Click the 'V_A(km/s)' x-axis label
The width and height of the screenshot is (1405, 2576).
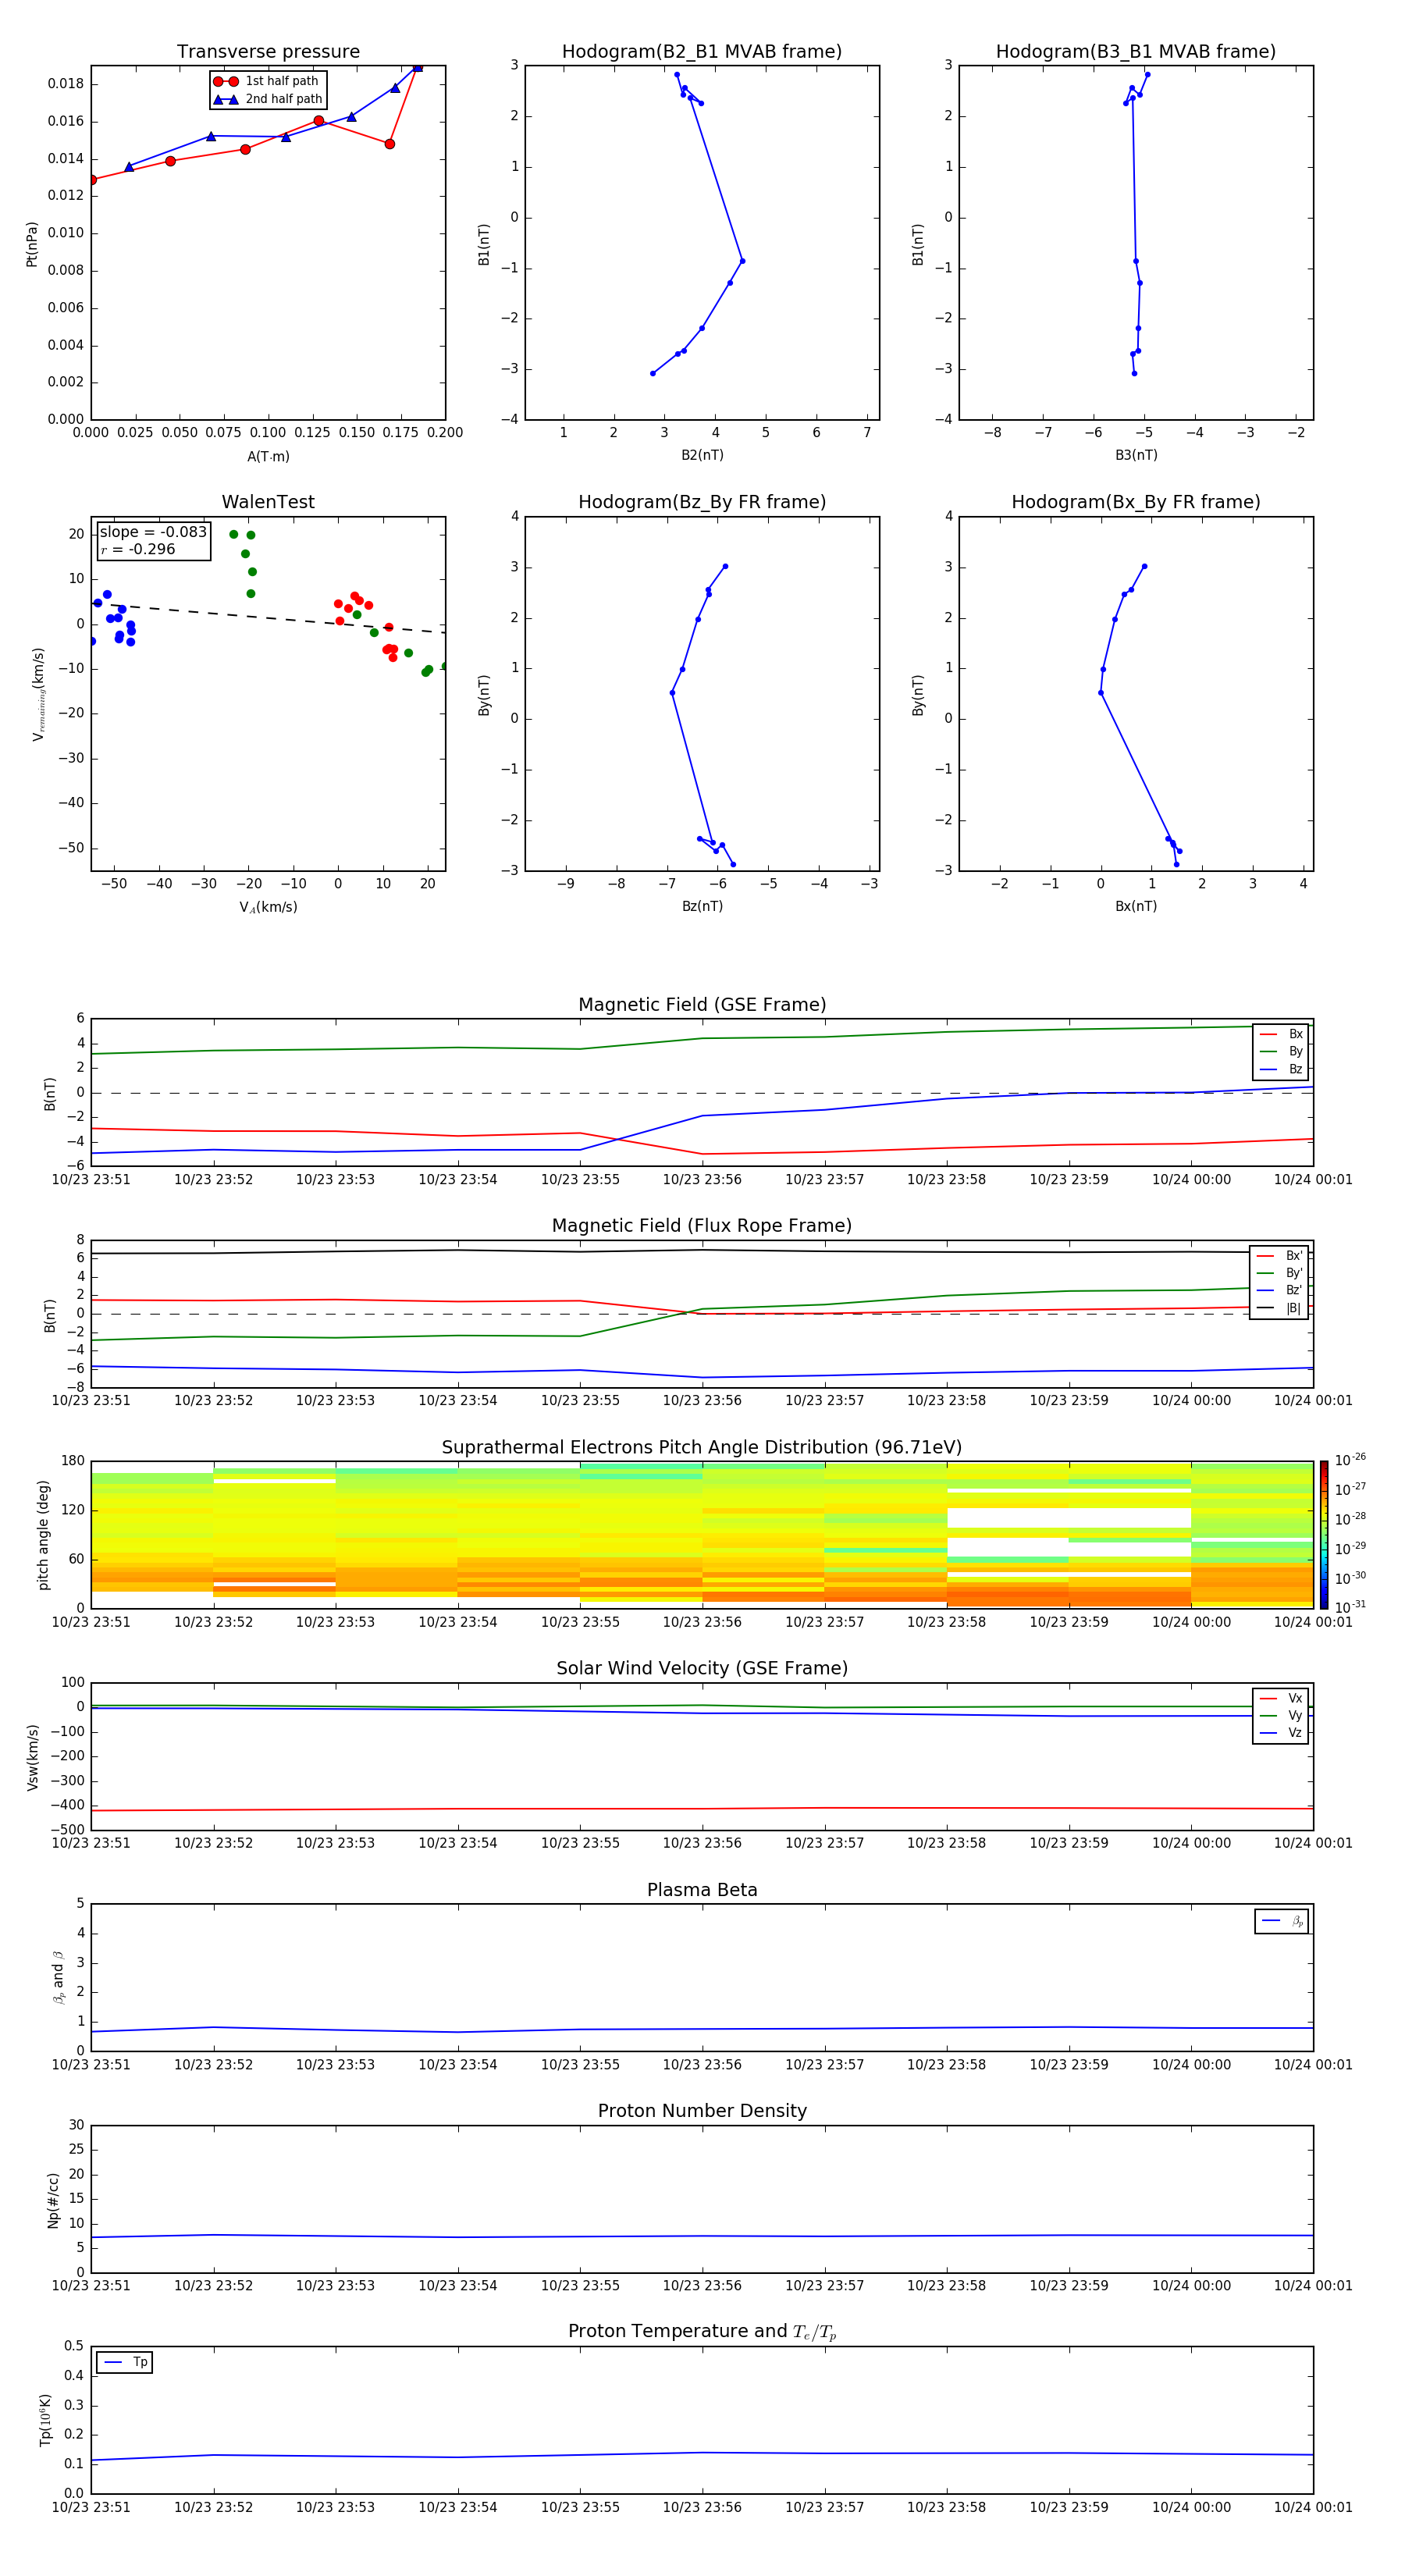point(268,907)
